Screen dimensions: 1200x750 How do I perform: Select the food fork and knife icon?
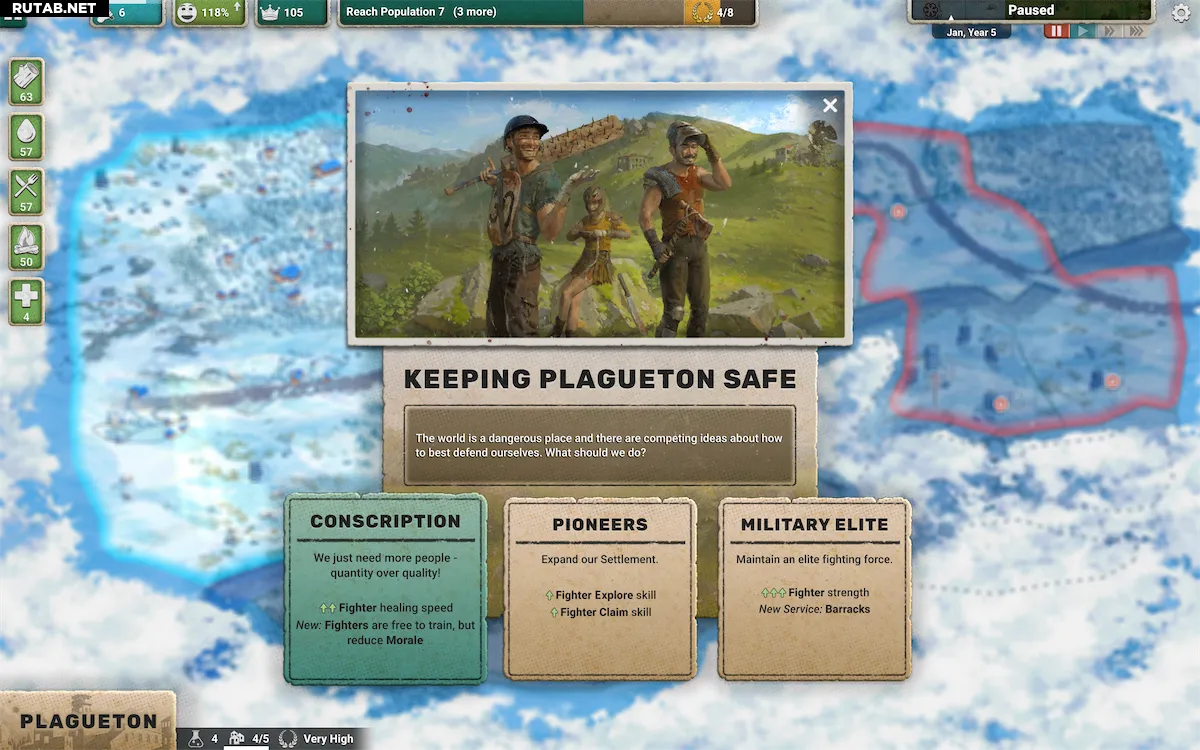tap(26, 192)
